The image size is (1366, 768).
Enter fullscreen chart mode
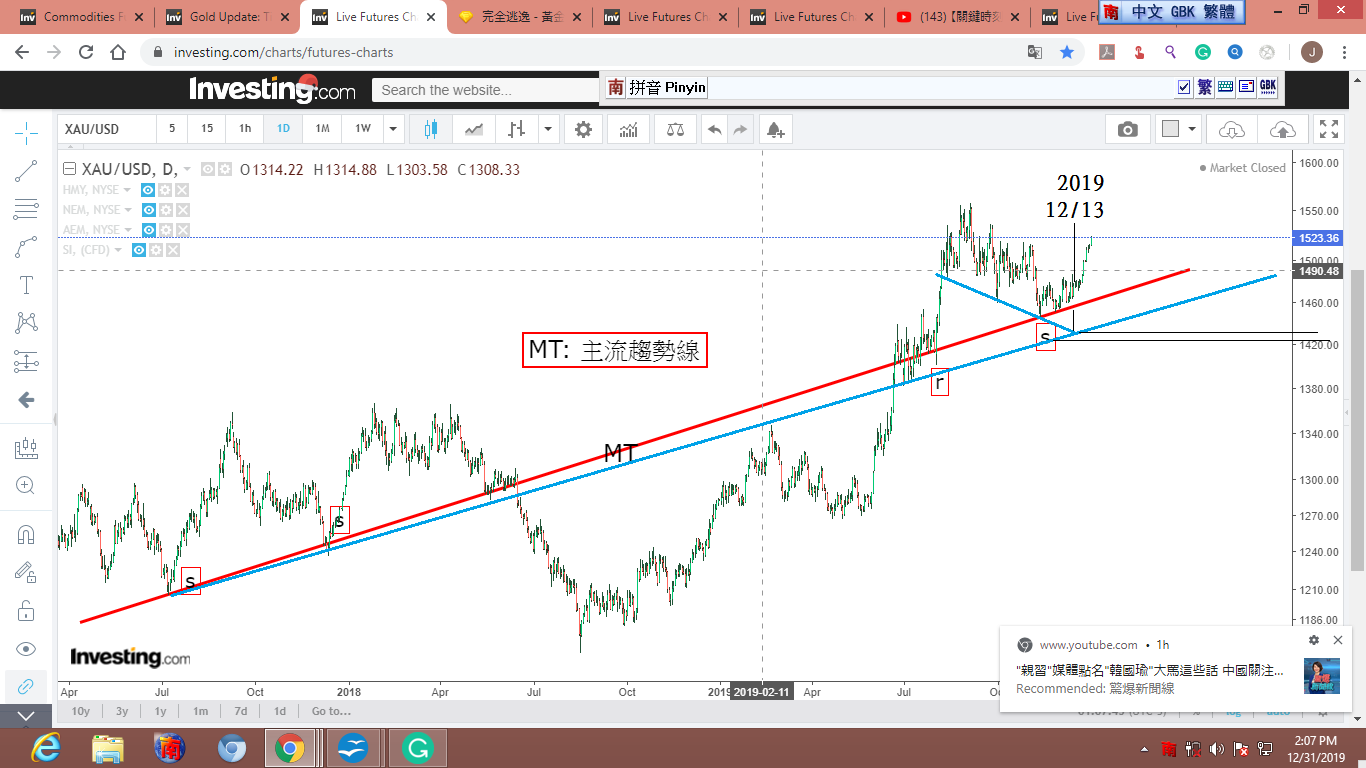[x=1328, y=129]
